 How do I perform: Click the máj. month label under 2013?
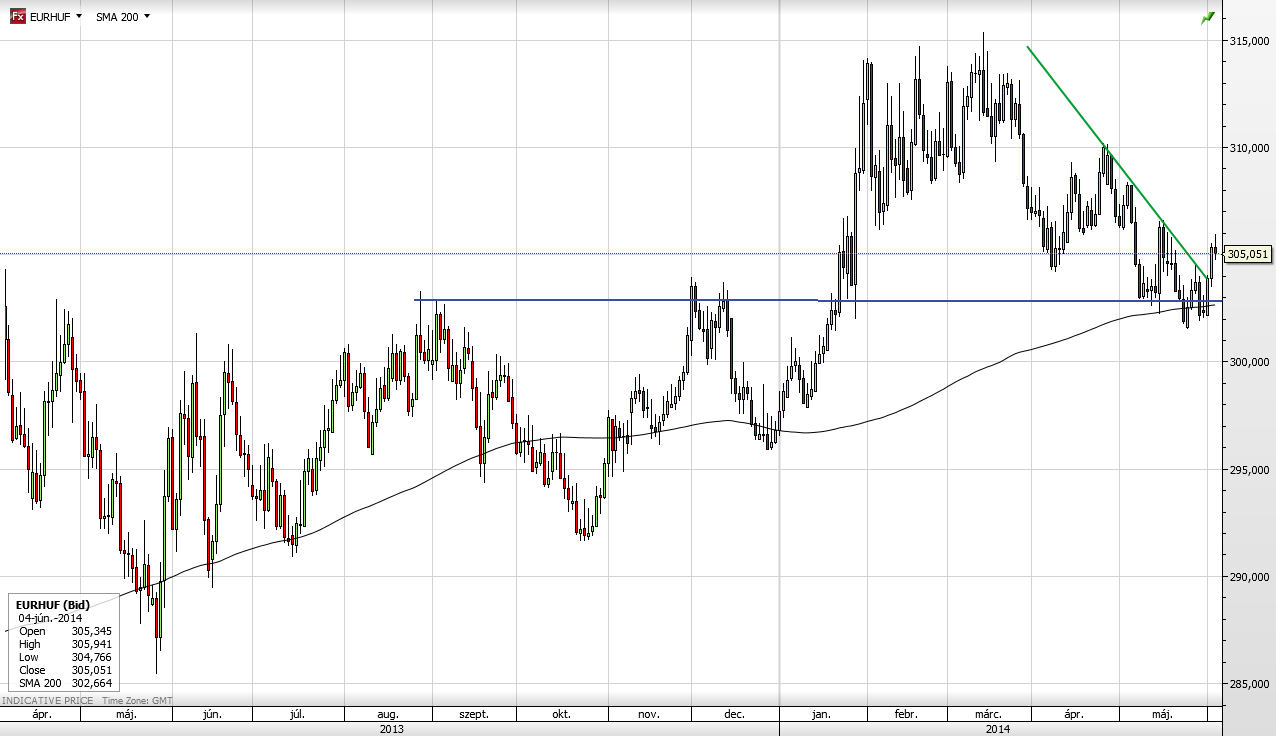coord(127,715)
